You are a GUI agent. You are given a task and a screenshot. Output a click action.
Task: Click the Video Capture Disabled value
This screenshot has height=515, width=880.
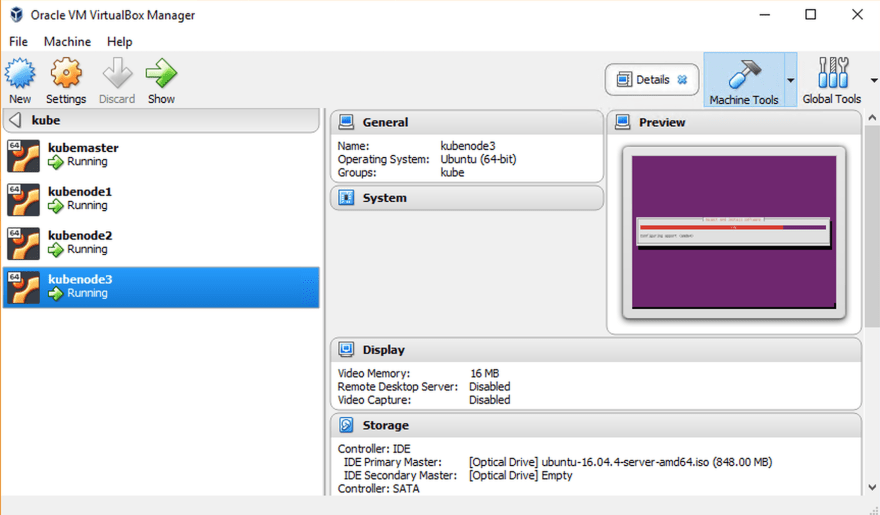(489, 400)
